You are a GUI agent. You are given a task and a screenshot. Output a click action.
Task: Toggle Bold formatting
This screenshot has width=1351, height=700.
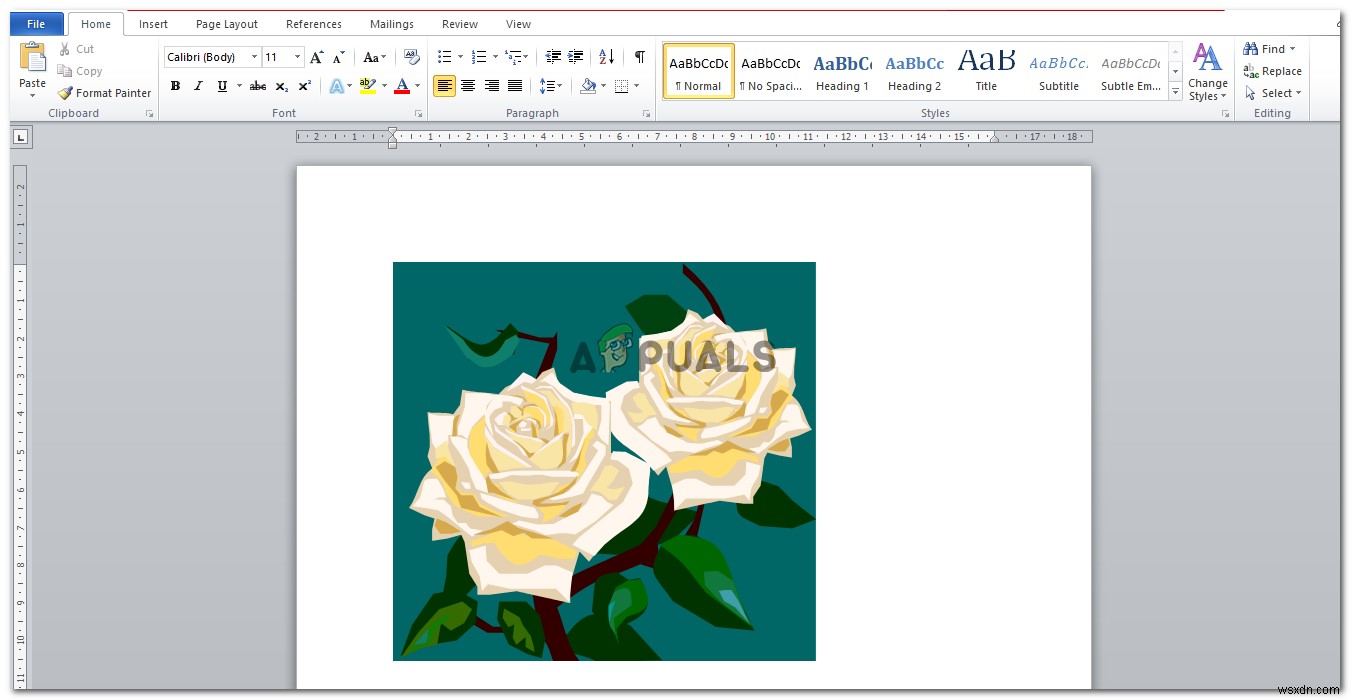click(x=176, y=86)
